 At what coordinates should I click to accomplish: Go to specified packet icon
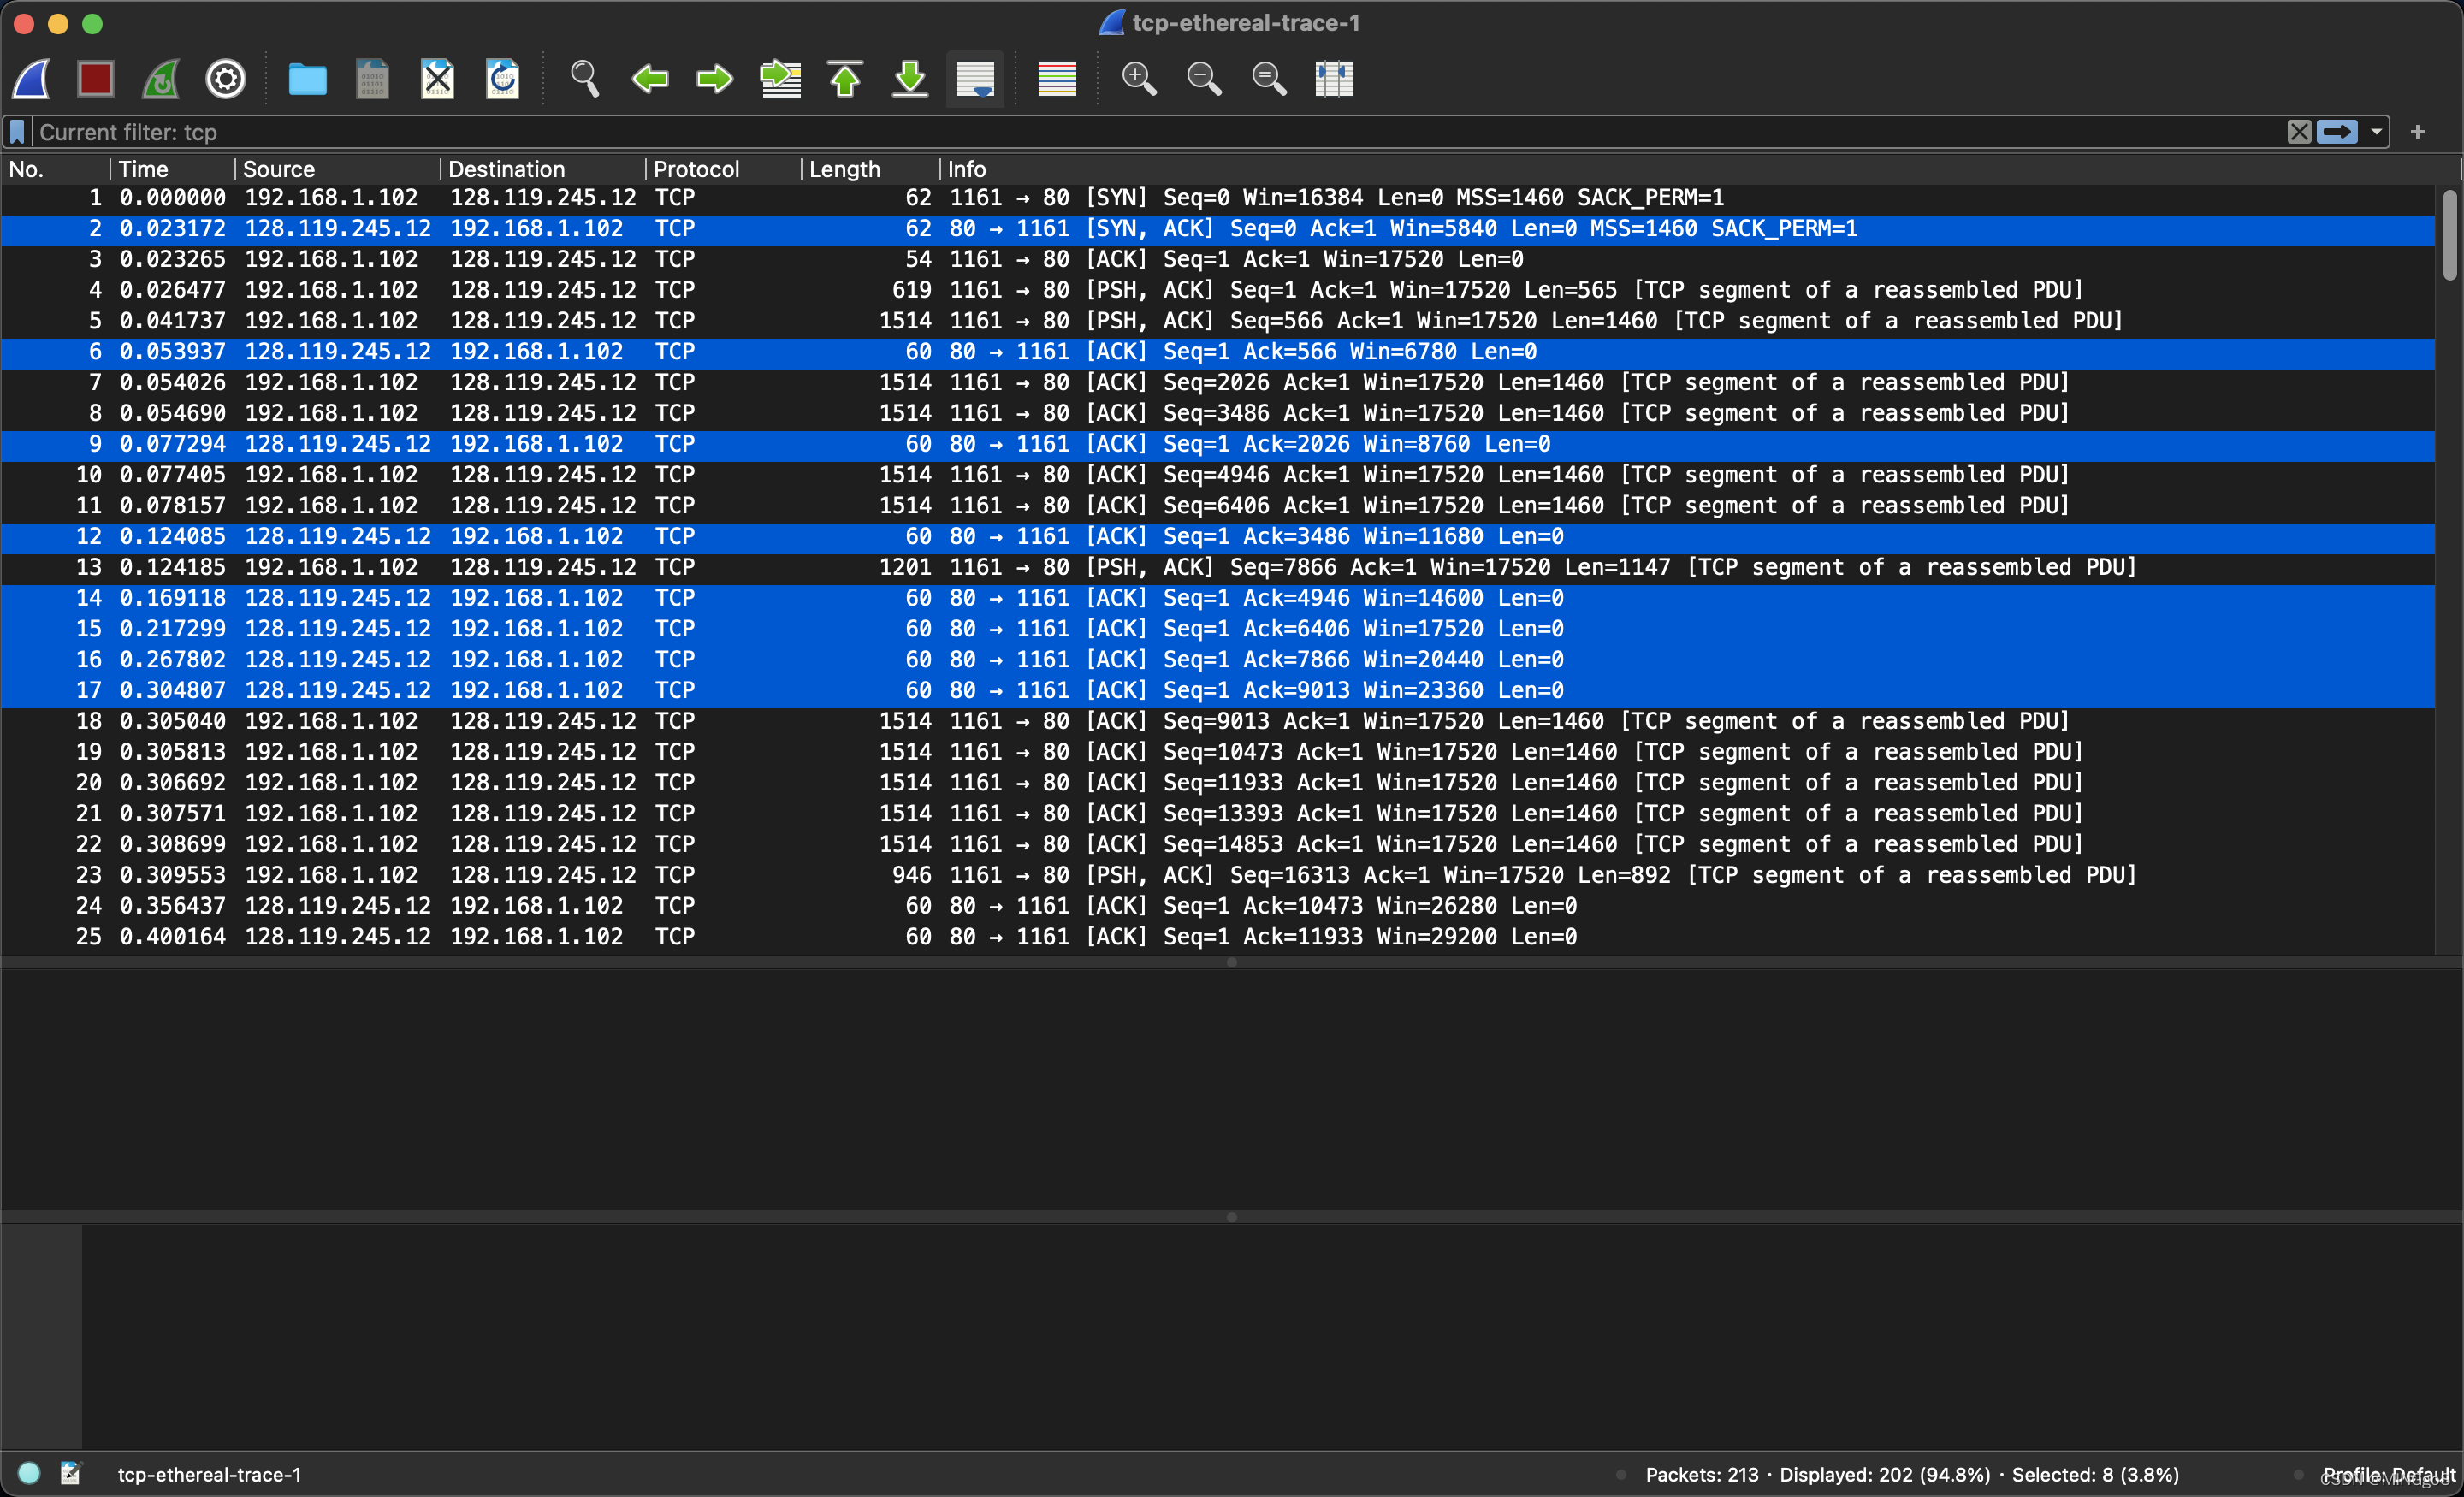[x=780, y=78]
